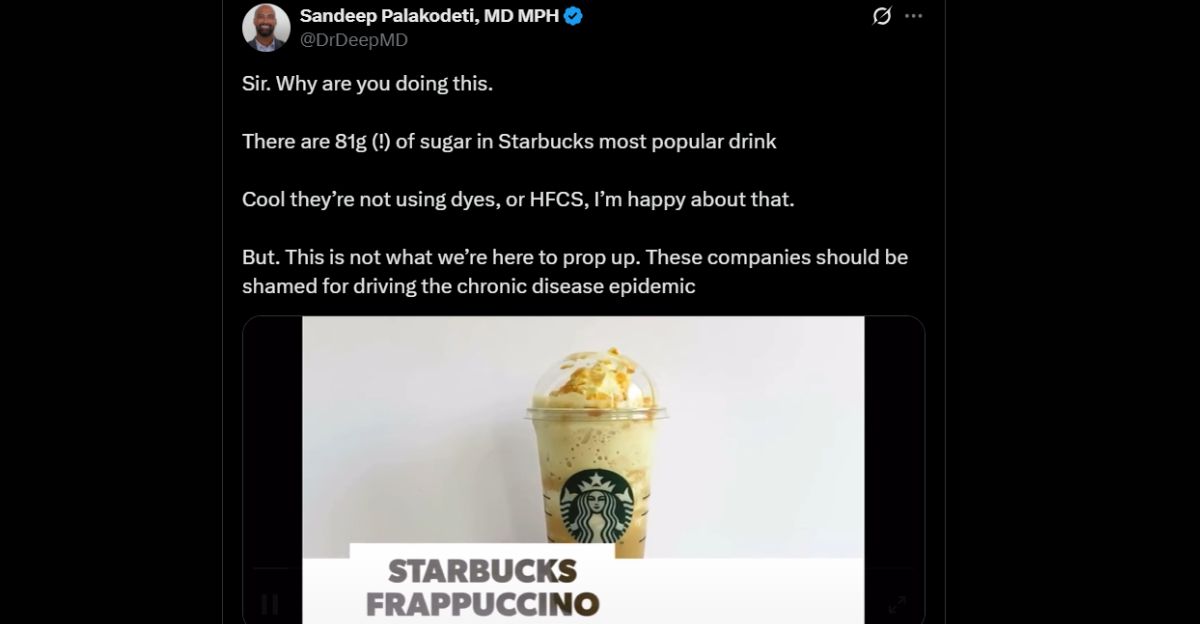1200x624 pixels.
Task: Open the Sandeep Palakodeti, MD MPH name link
Action: (x=429, y=16)
